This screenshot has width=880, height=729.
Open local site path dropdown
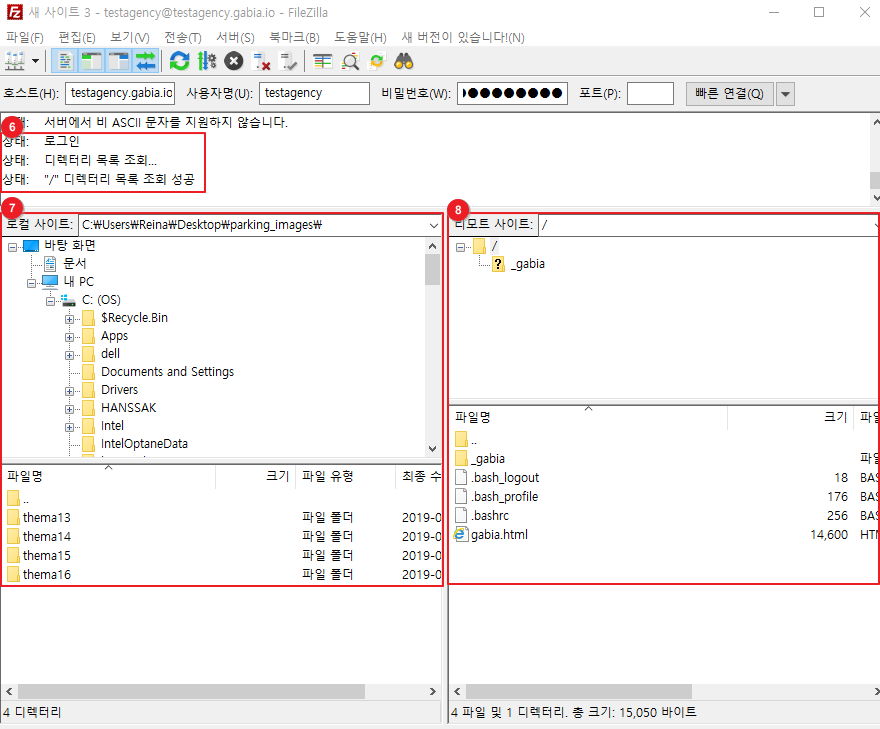click(433, 225)
